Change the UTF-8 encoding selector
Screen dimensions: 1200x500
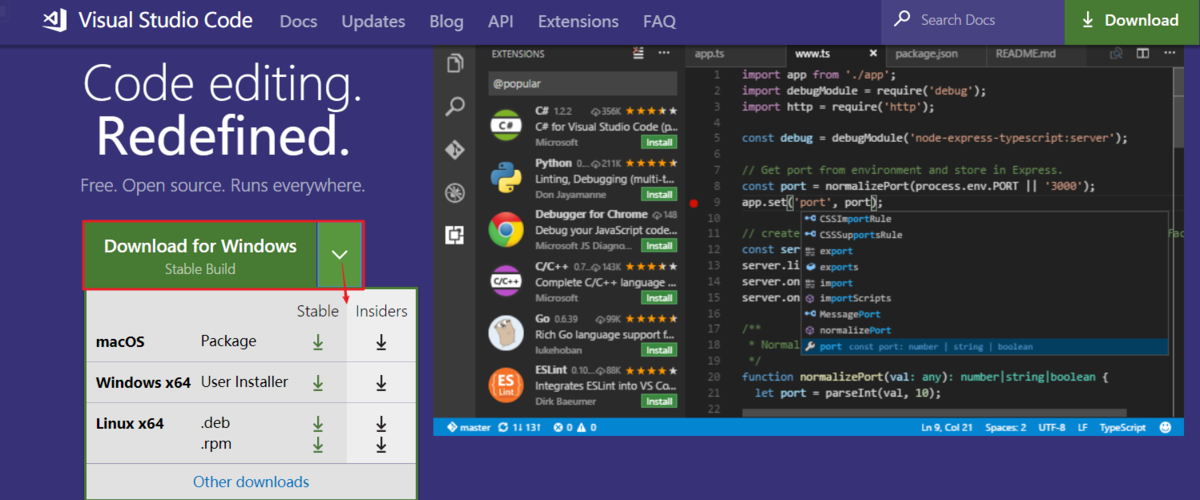(x=1052, y=427)
